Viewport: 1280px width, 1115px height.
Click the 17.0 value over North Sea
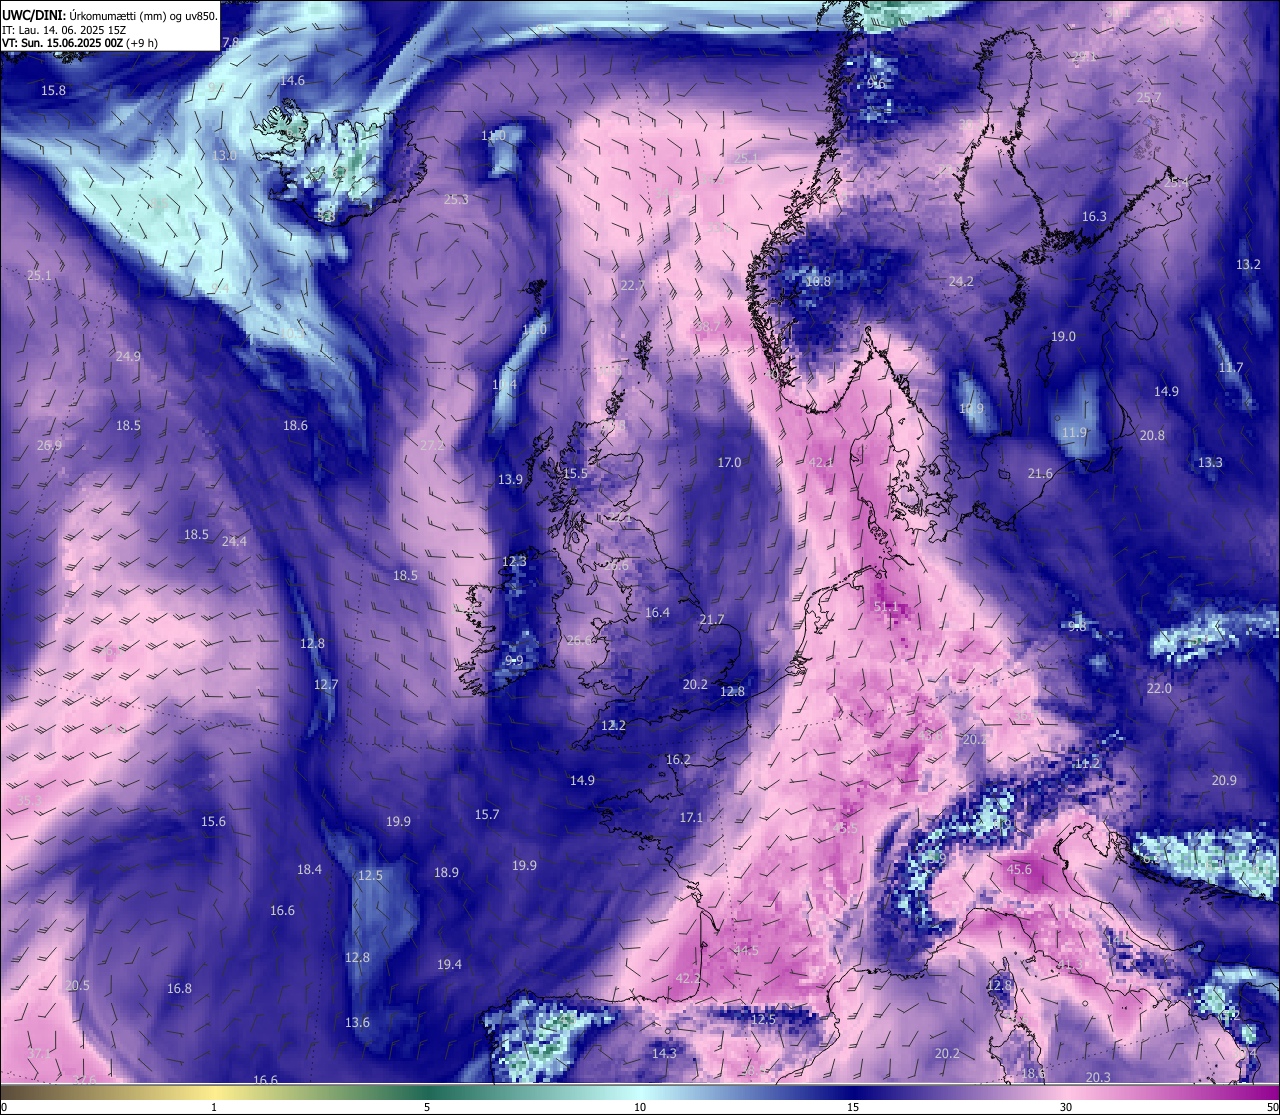coord(729,462)
